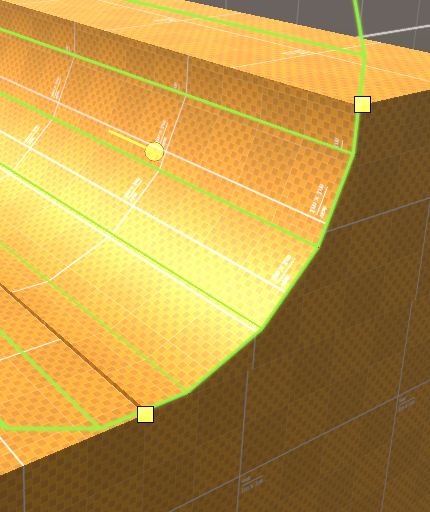Select the upper-right square vertex handle

point(362,104)
